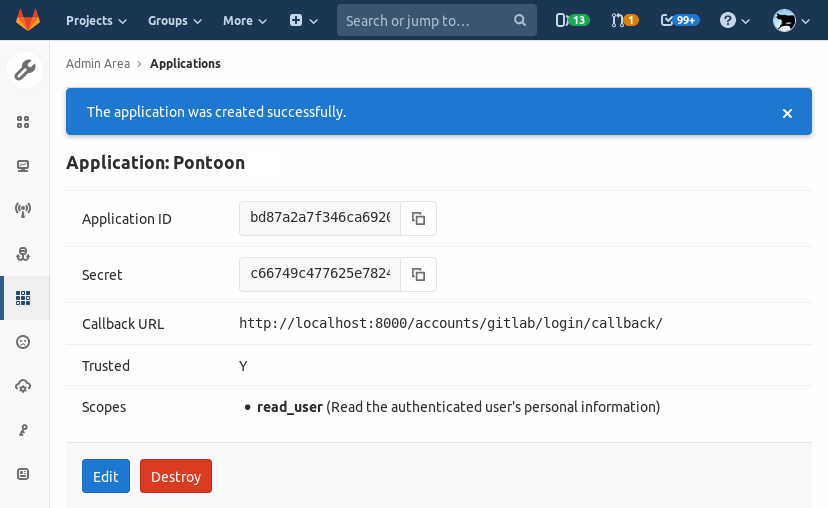
Task: Dismiss the application created successfully alert
Action: click(787, 114)
